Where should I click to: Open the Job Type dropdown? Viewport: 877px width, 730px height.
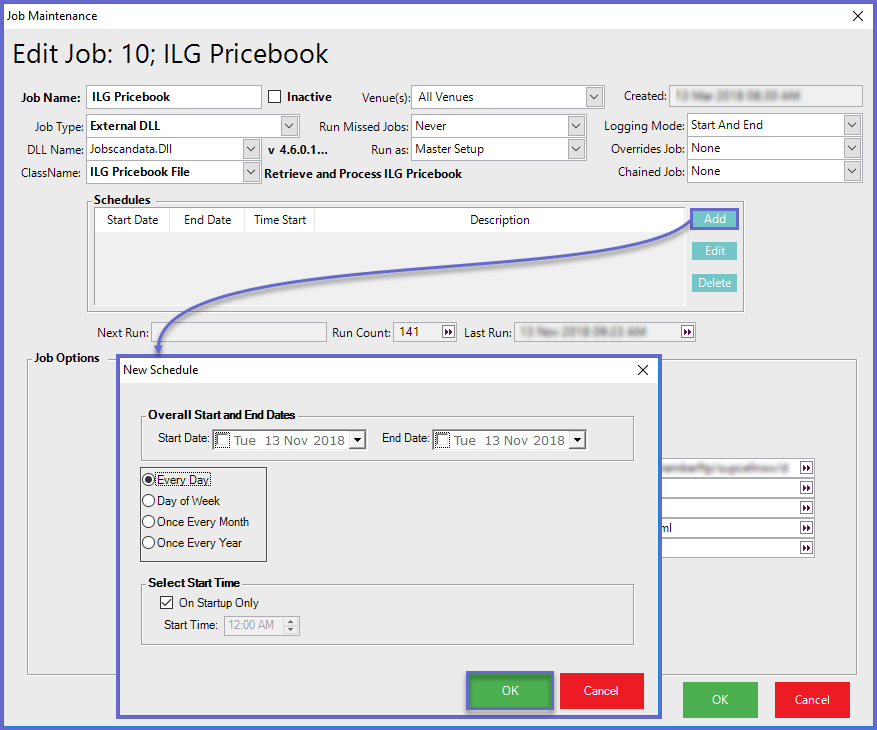289,126
